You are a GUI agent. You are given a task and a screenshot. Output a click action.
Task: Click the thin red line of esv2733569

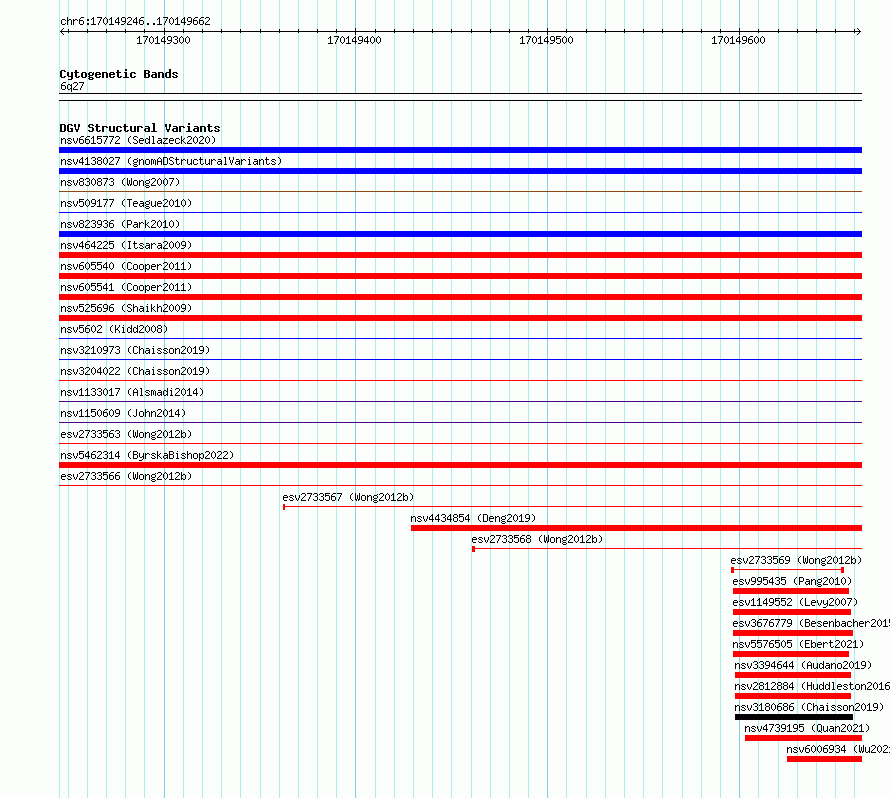[788, 570]
